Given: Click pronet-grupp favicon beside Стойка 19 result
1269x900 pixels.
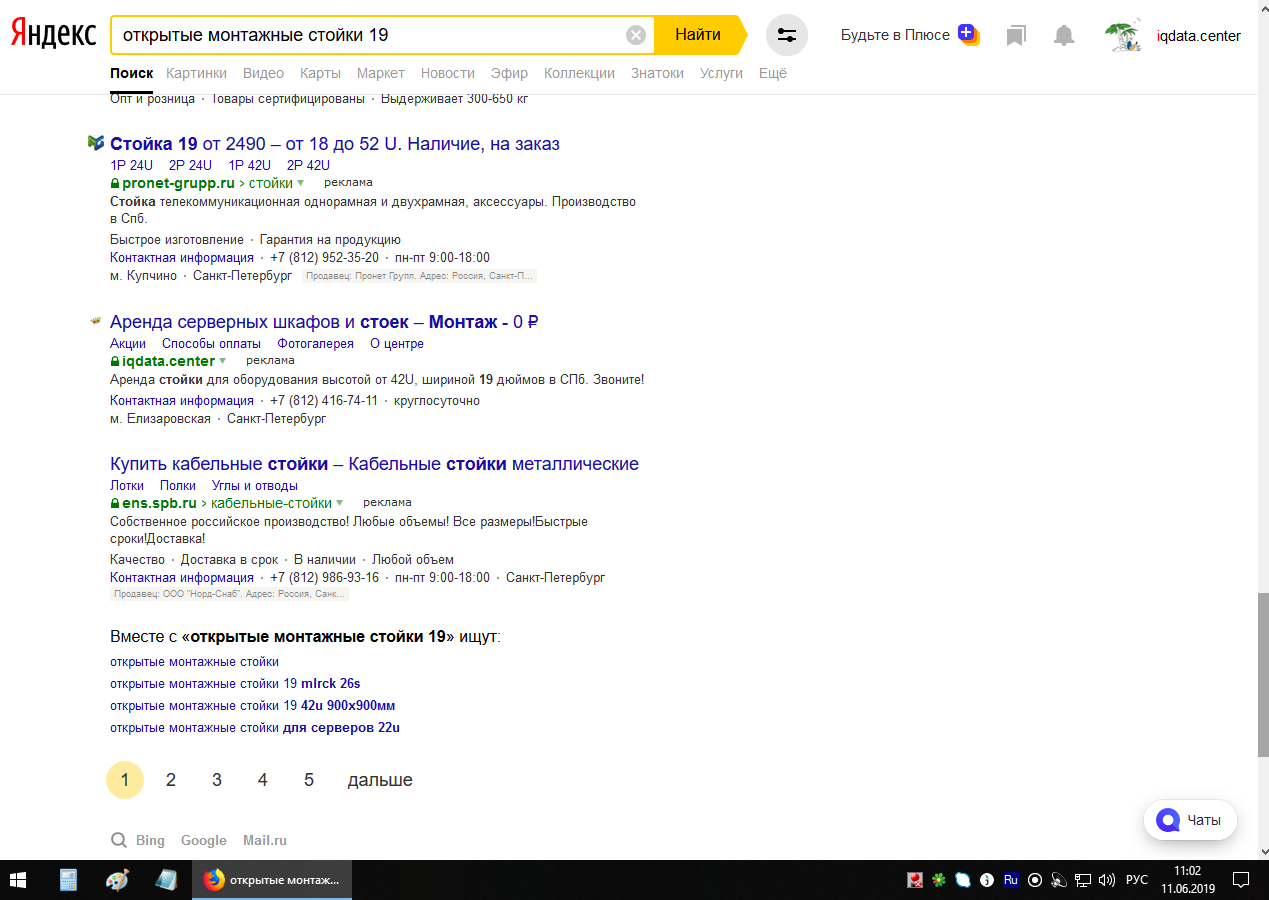Looking at the screenshot, I should point(96,143).
